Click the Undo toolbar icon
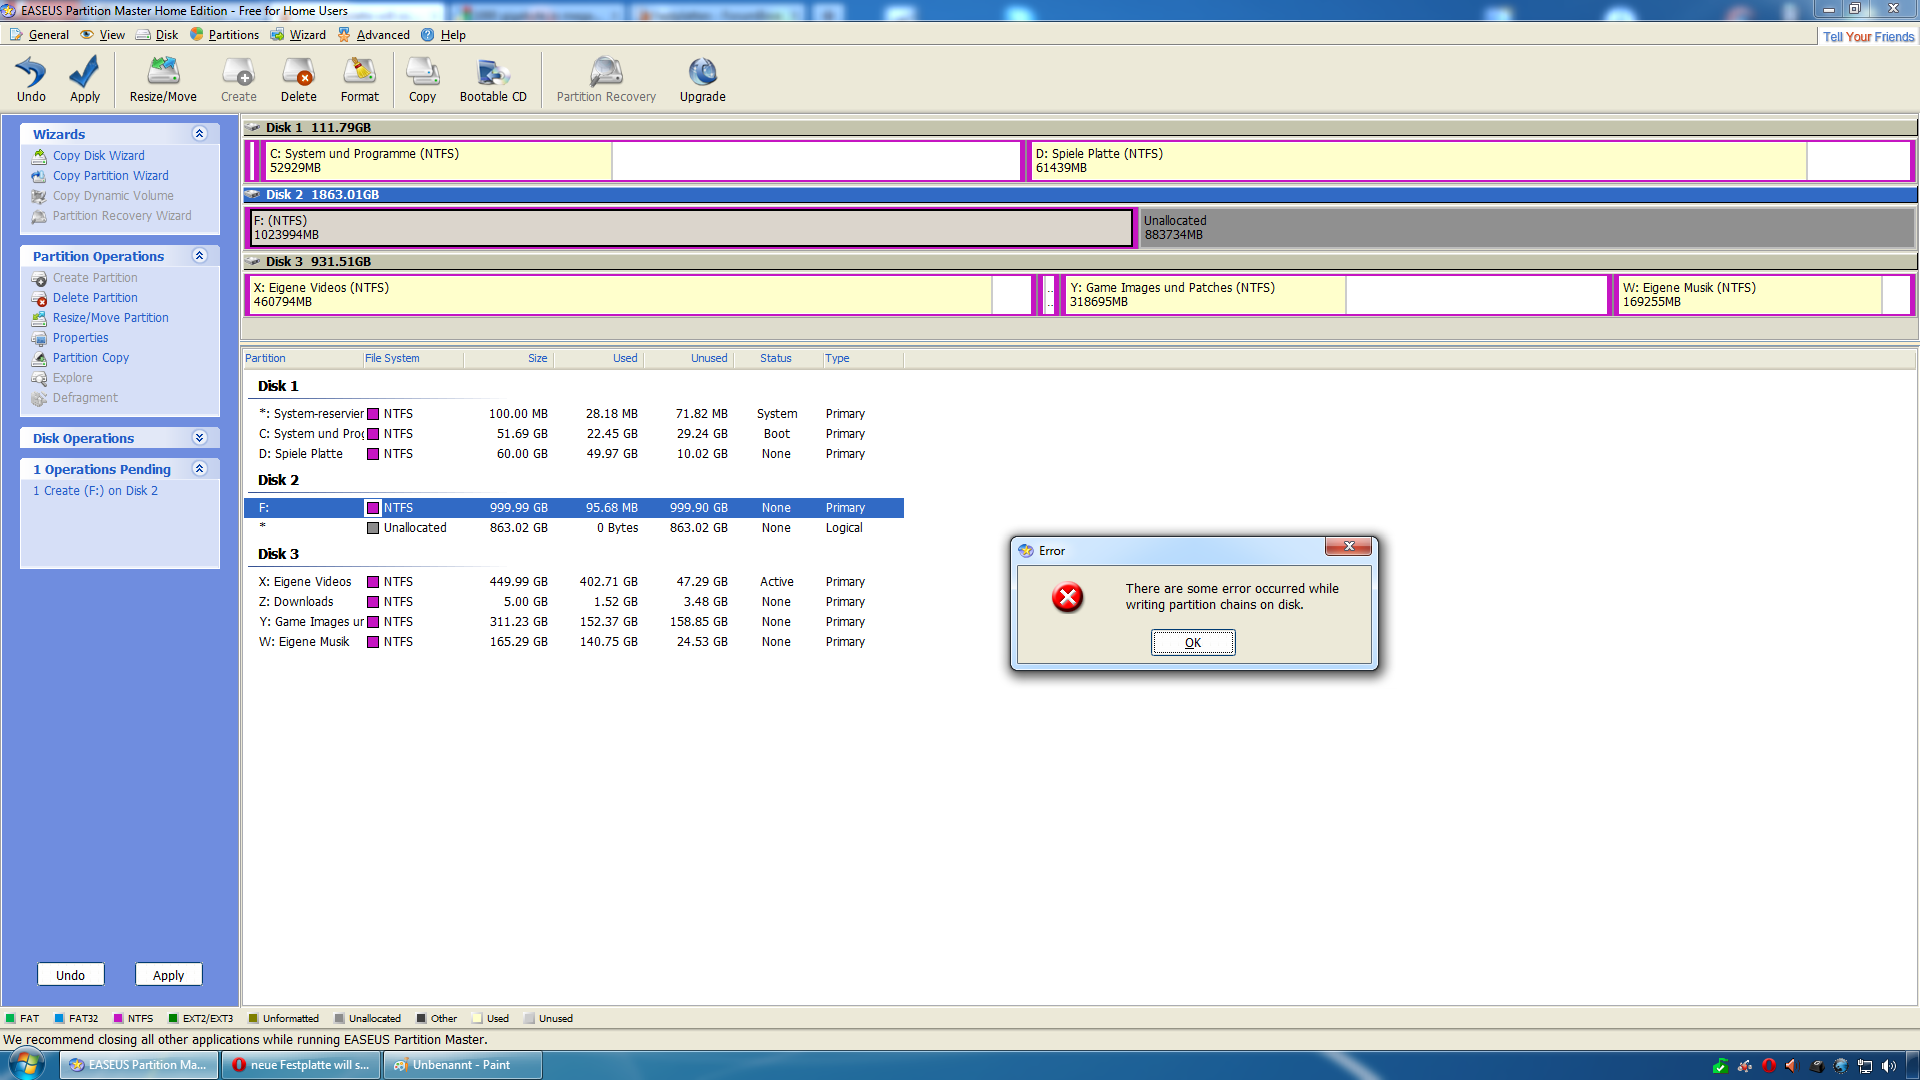Screen dimensions: 1920x1080 [31, 80]
